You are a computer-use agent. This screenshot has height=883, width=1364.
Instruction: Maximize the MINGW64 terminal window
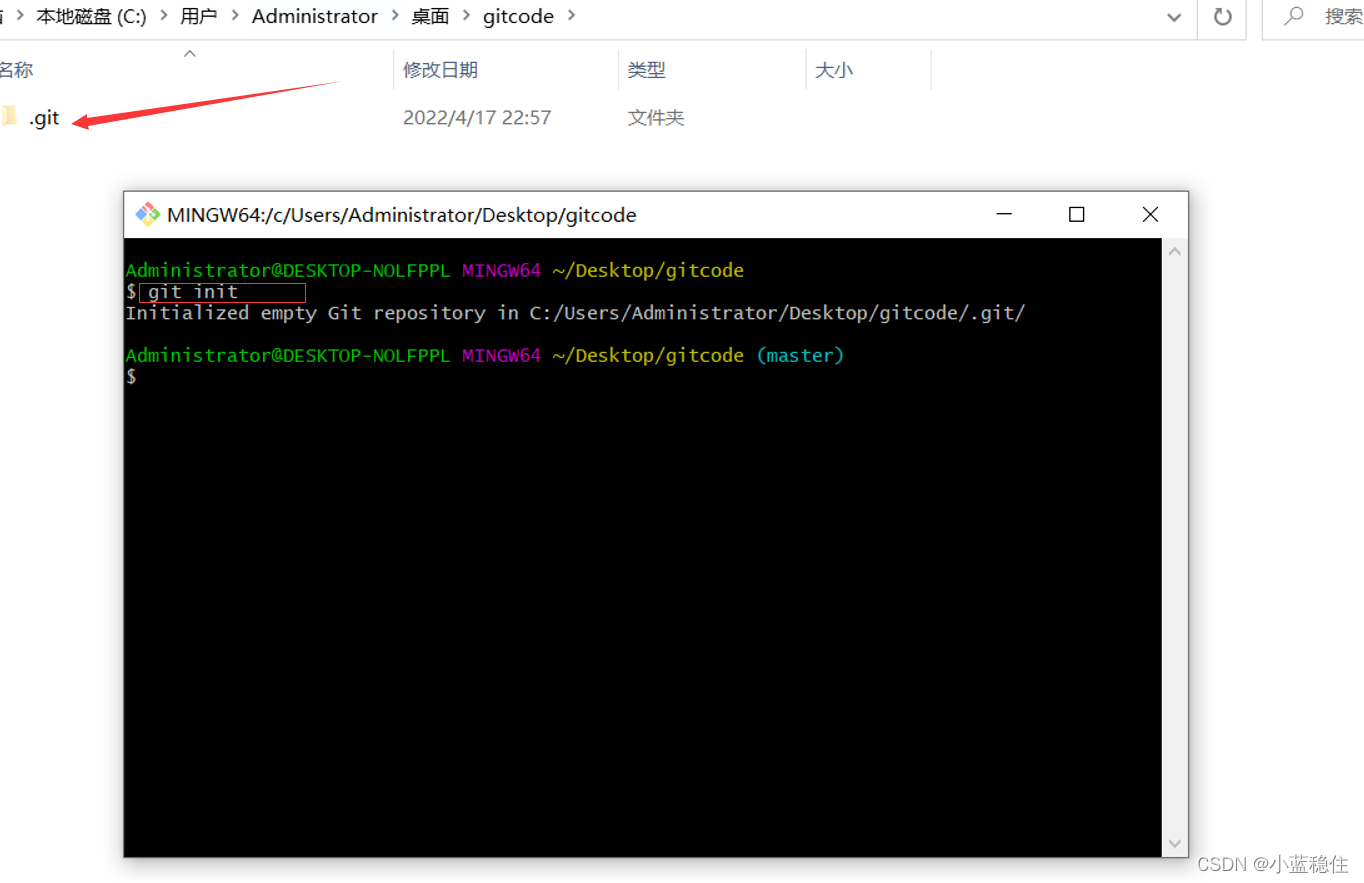[1076, 214]
